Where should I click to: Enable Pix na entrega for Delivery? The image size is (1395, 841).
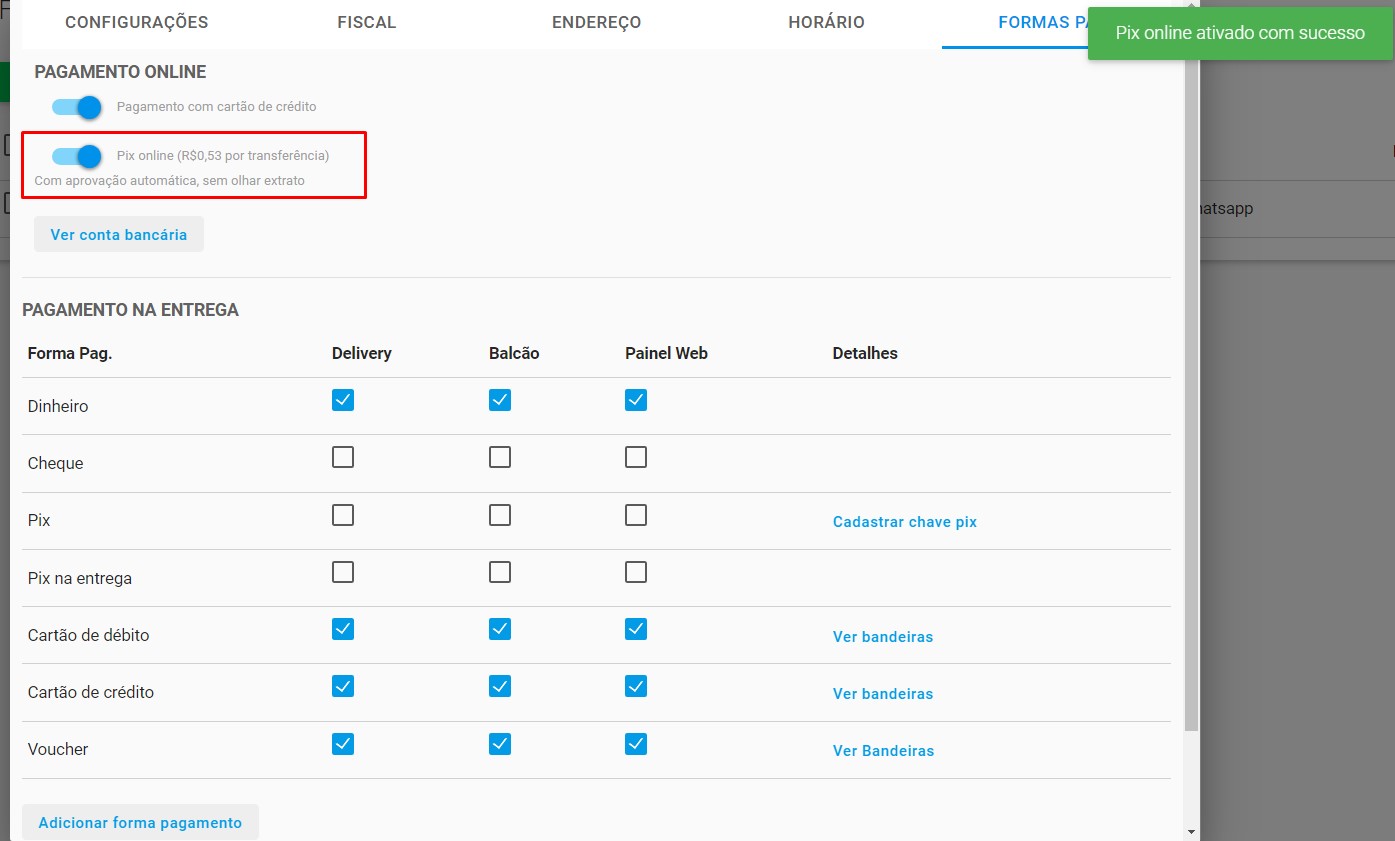coord(343,572)
